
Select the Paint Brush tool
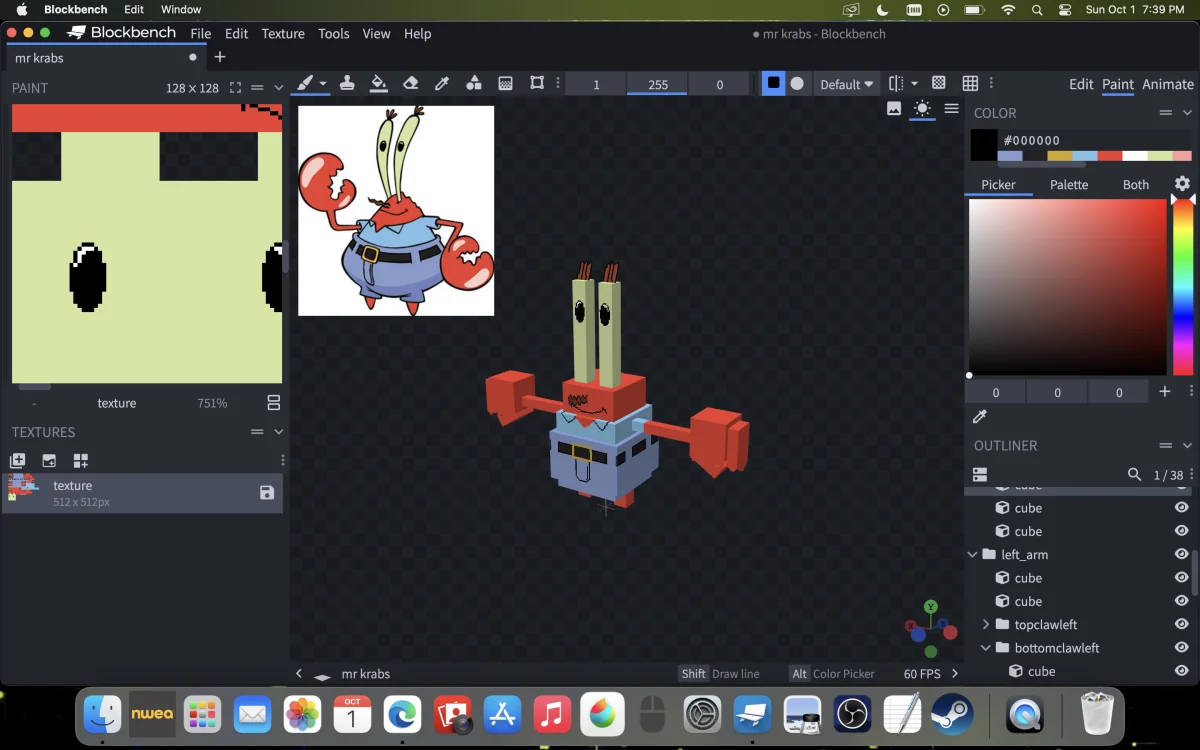pyautogui.click(x=306, y=83)
